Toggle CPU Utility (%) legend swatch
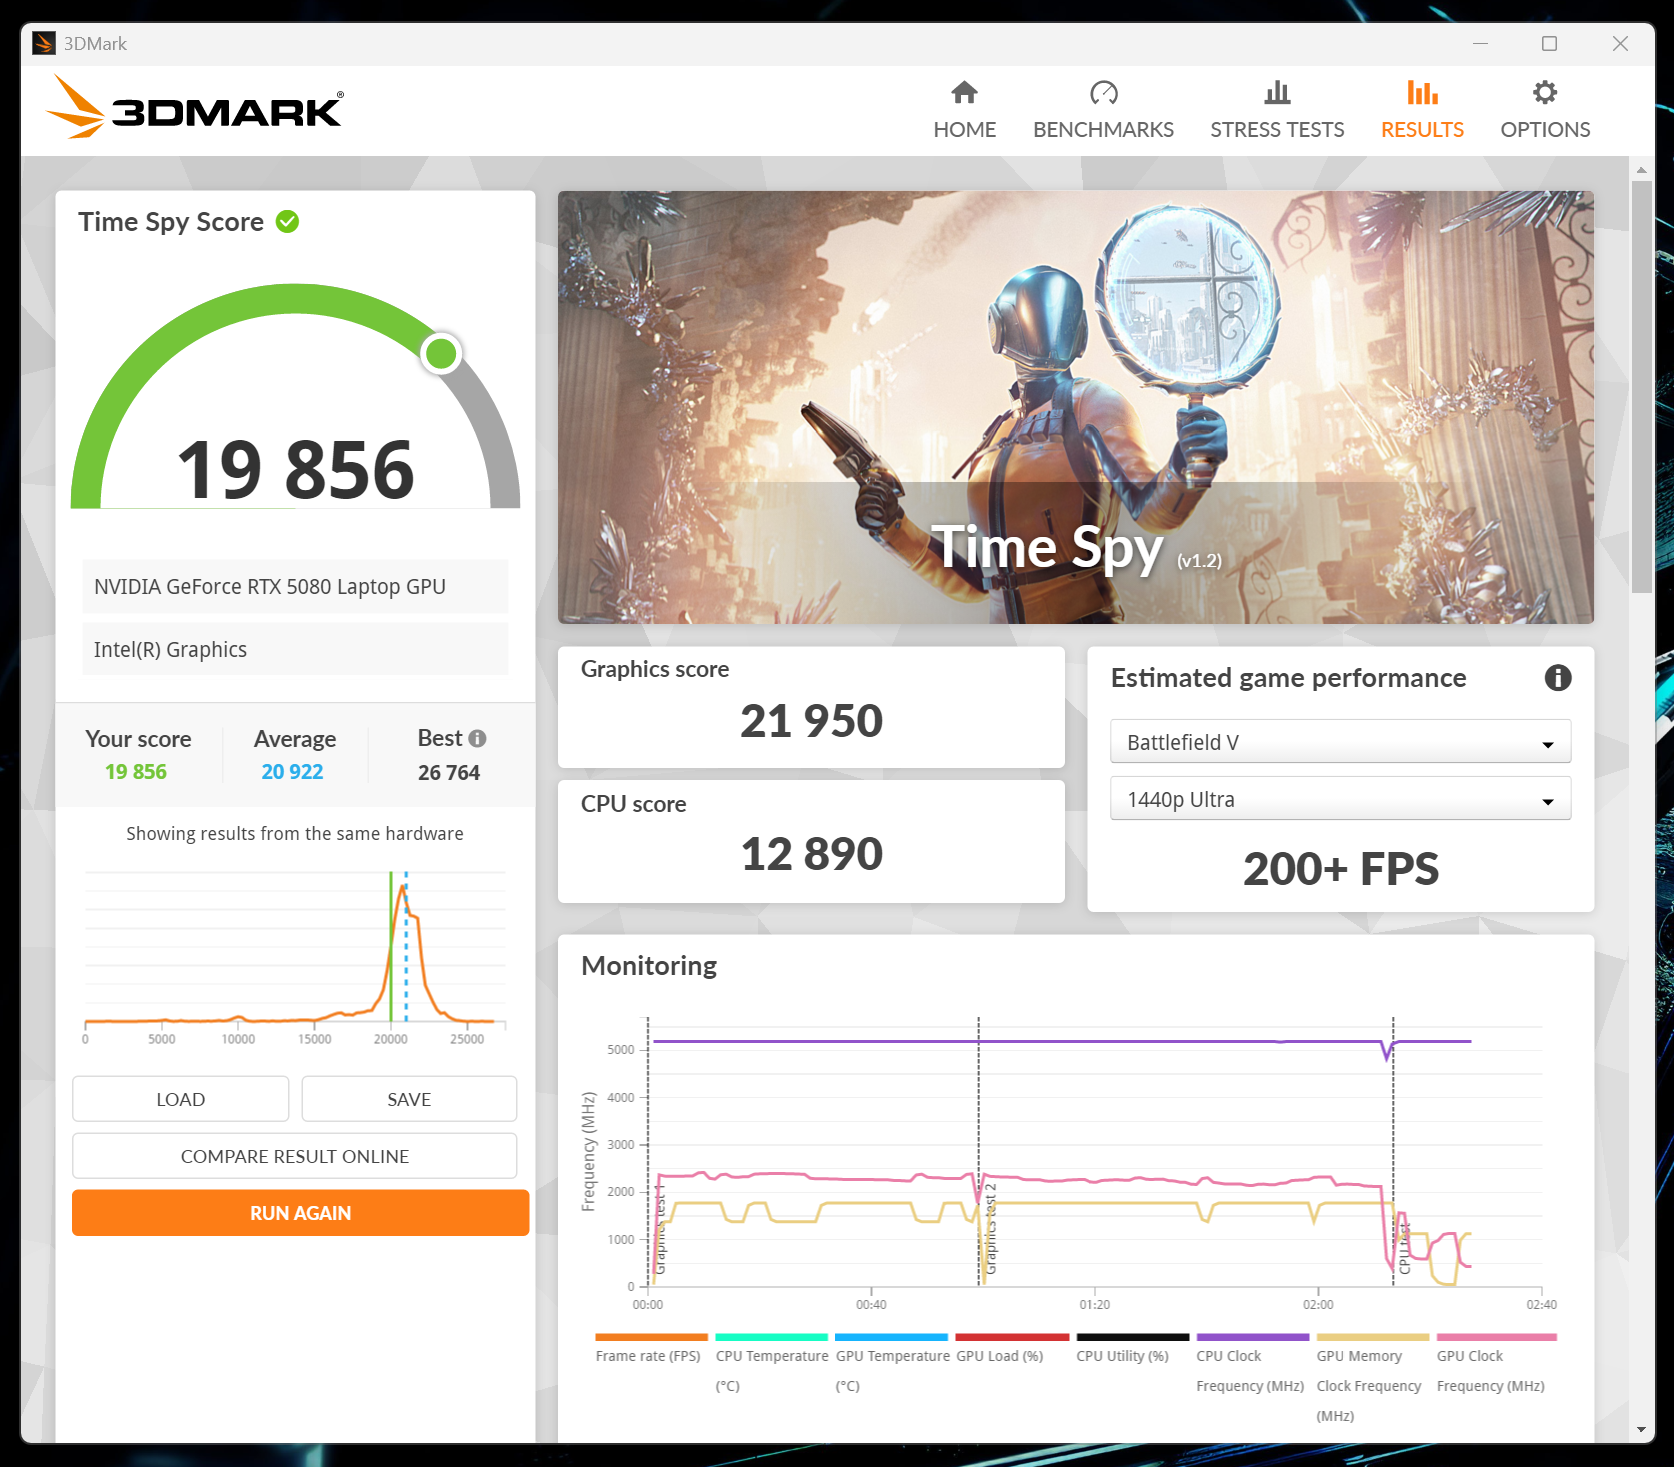 [x=1132, y=1337]
